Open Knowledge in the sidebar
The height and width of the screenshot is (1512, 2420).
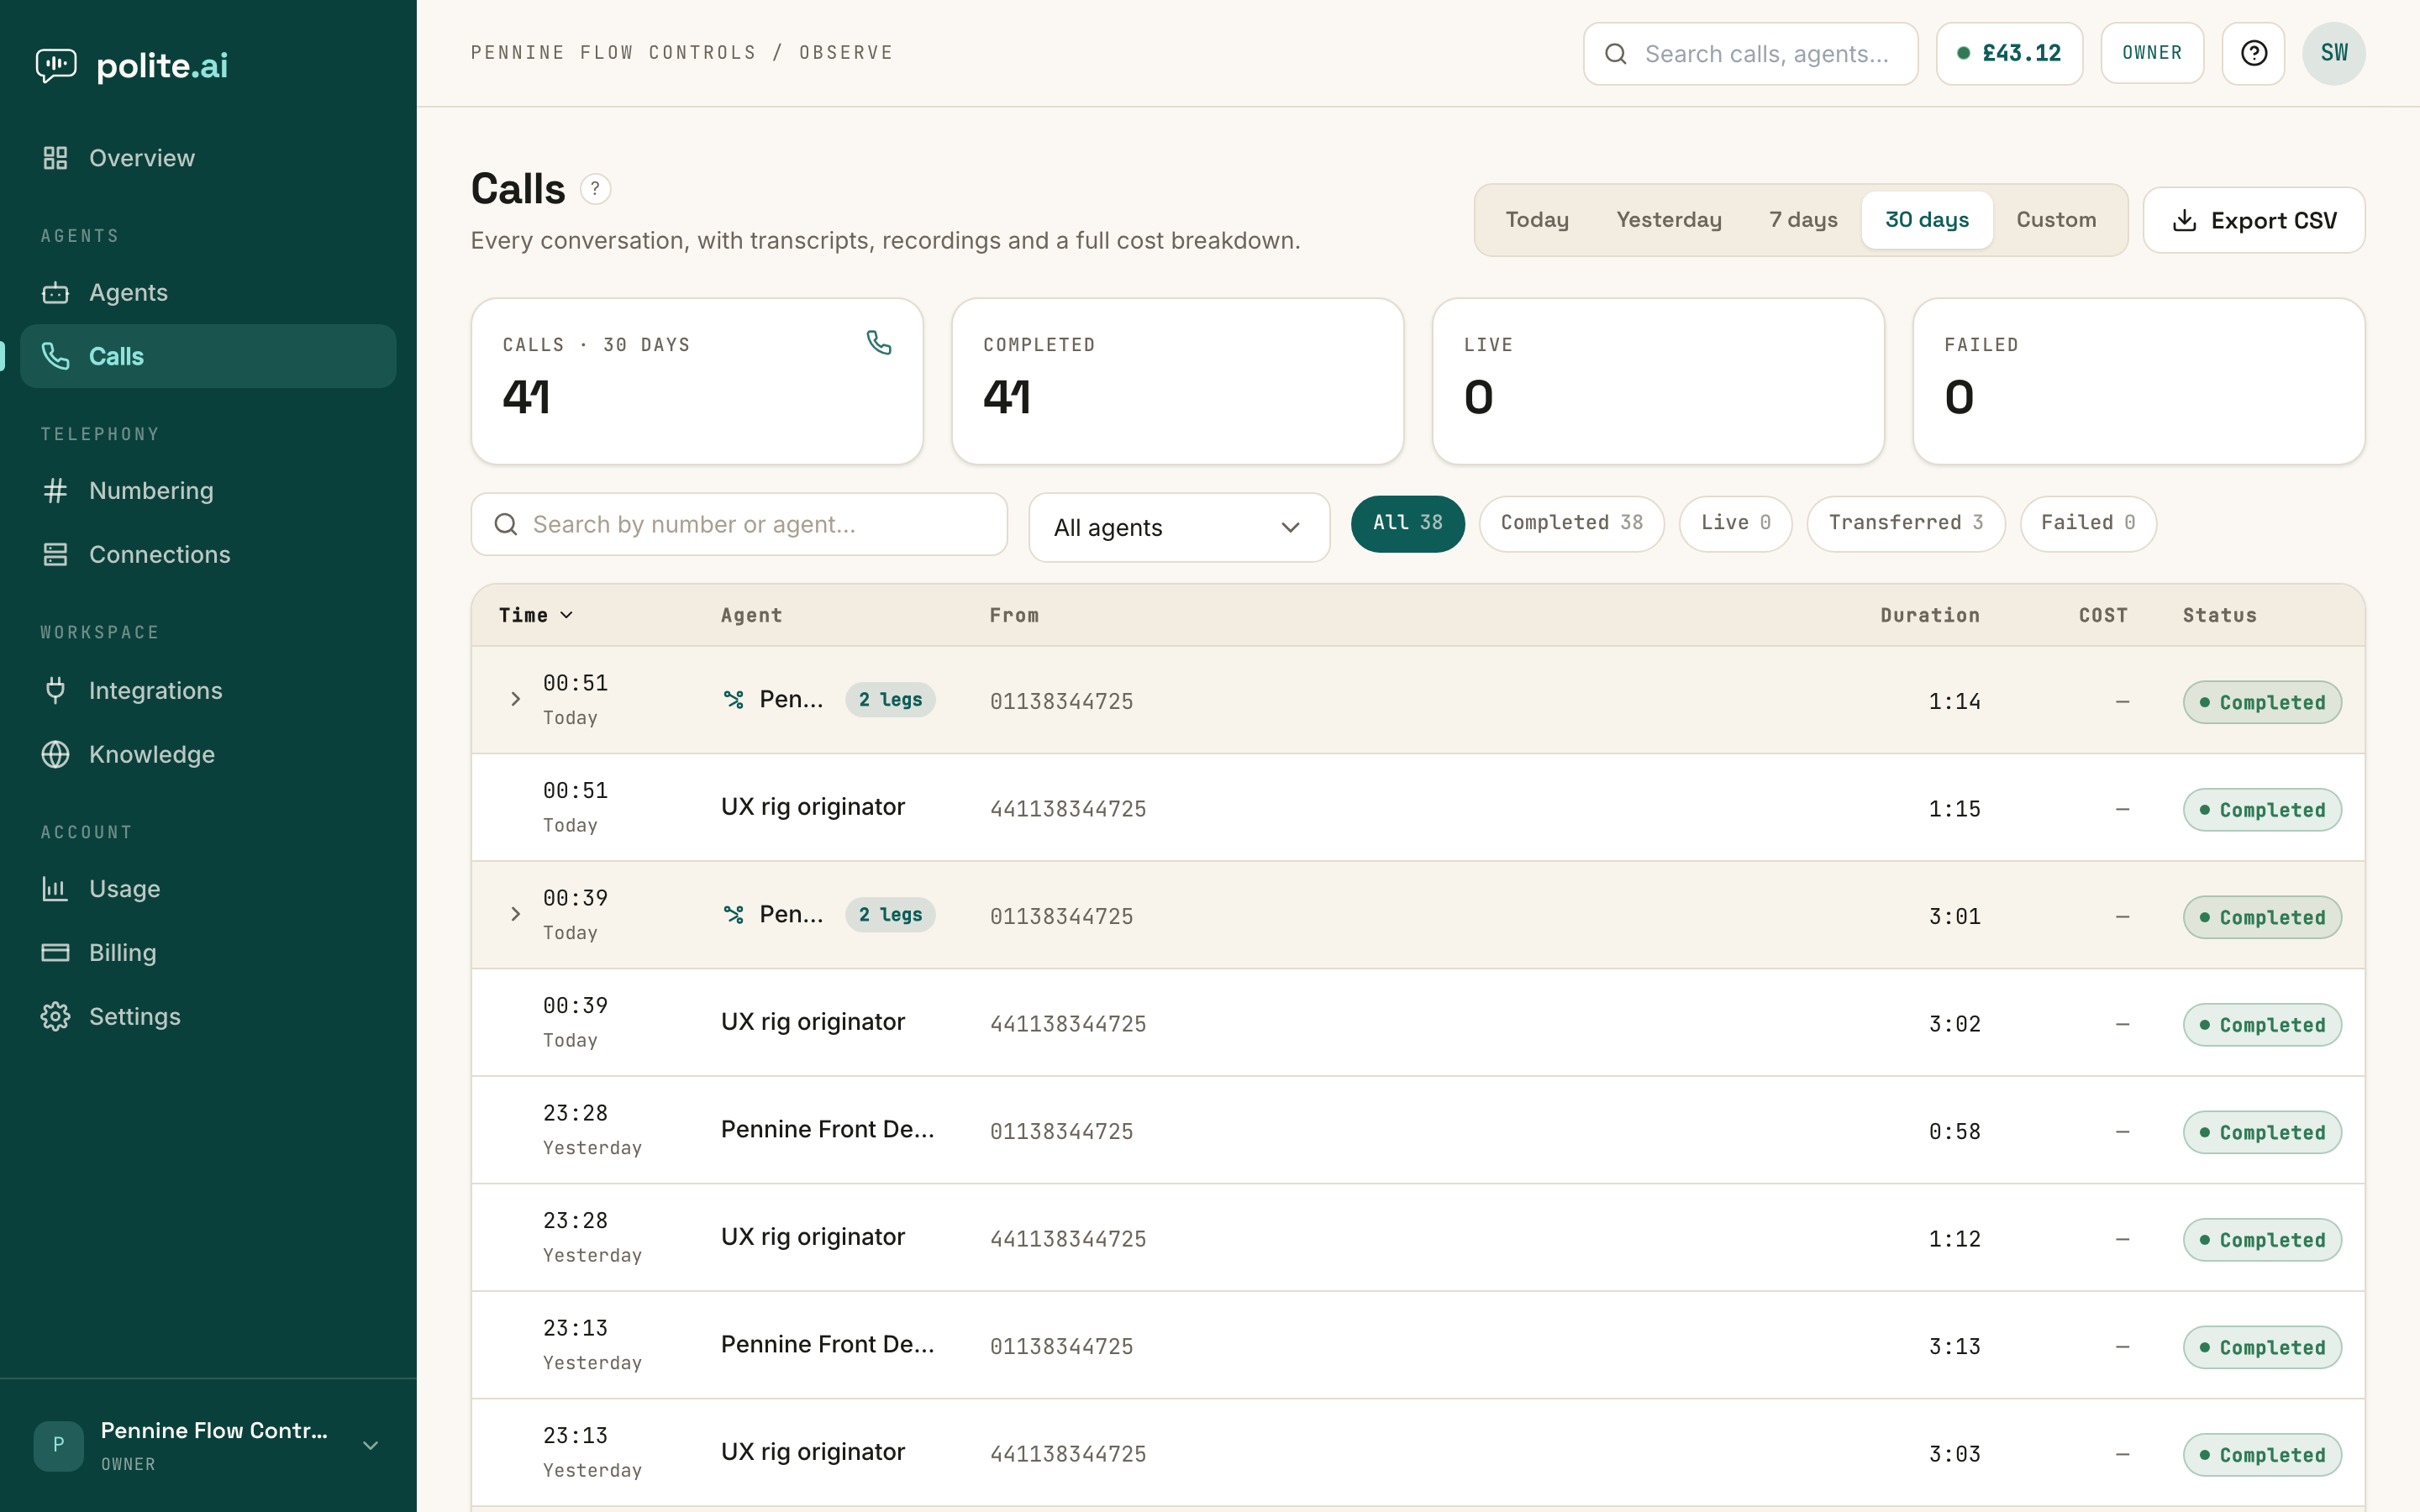tap(208, 754)
